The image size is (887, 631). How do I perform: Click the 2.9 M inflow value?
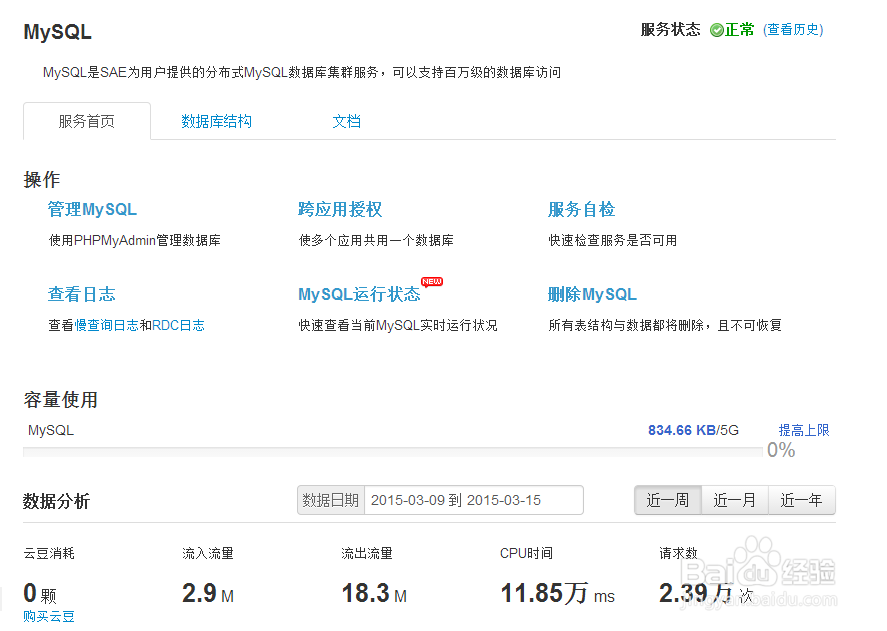[x=208, y=594]
